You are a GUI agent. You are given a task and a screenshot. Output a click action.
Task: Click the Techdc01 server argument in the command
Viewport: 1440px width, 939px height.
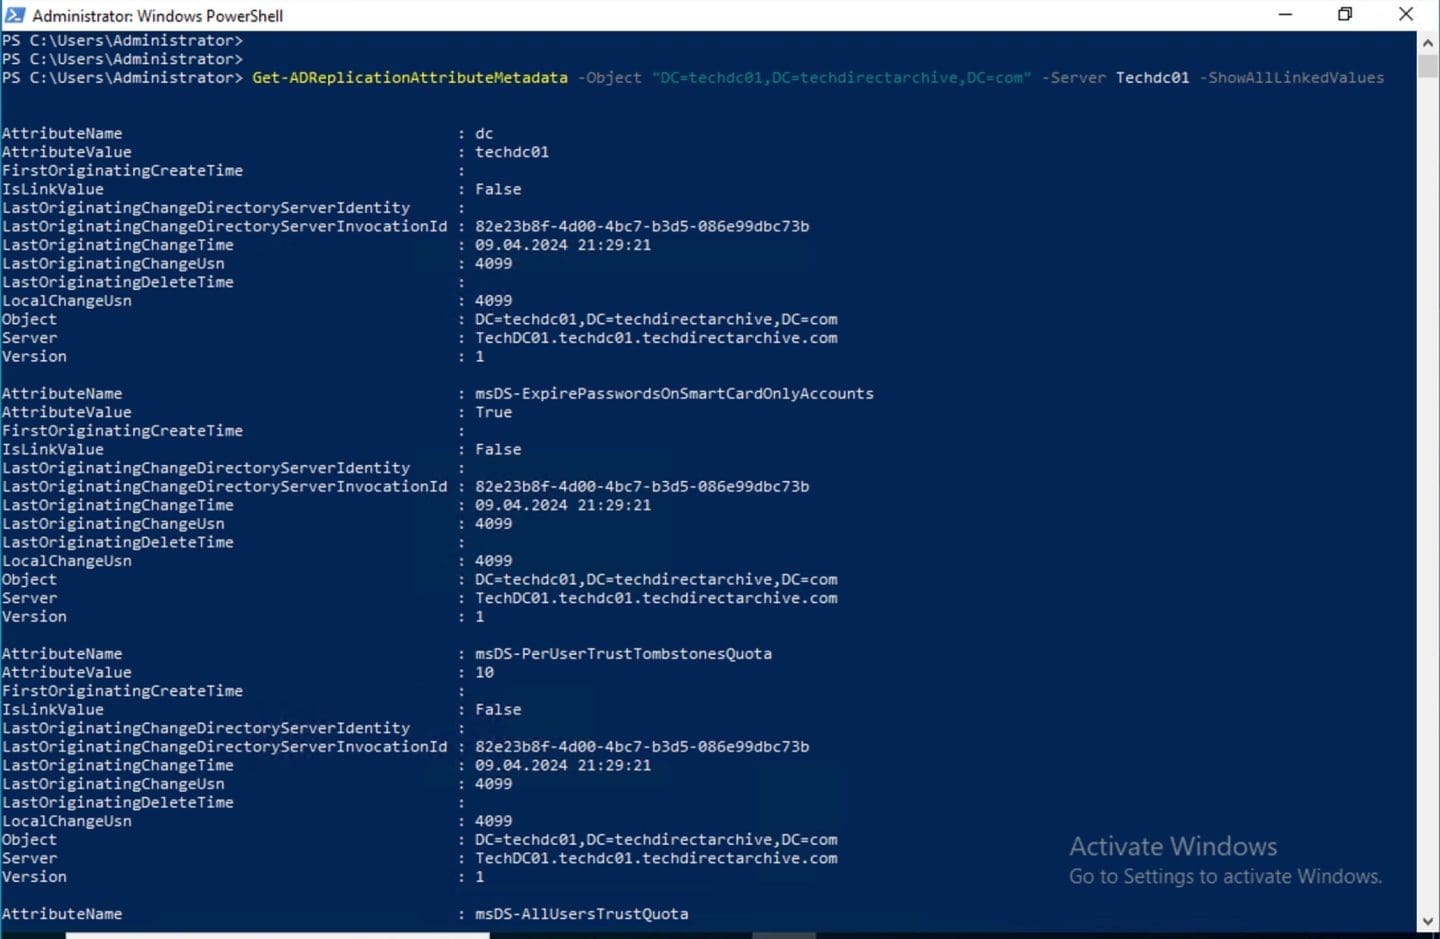coord(1152,78)
